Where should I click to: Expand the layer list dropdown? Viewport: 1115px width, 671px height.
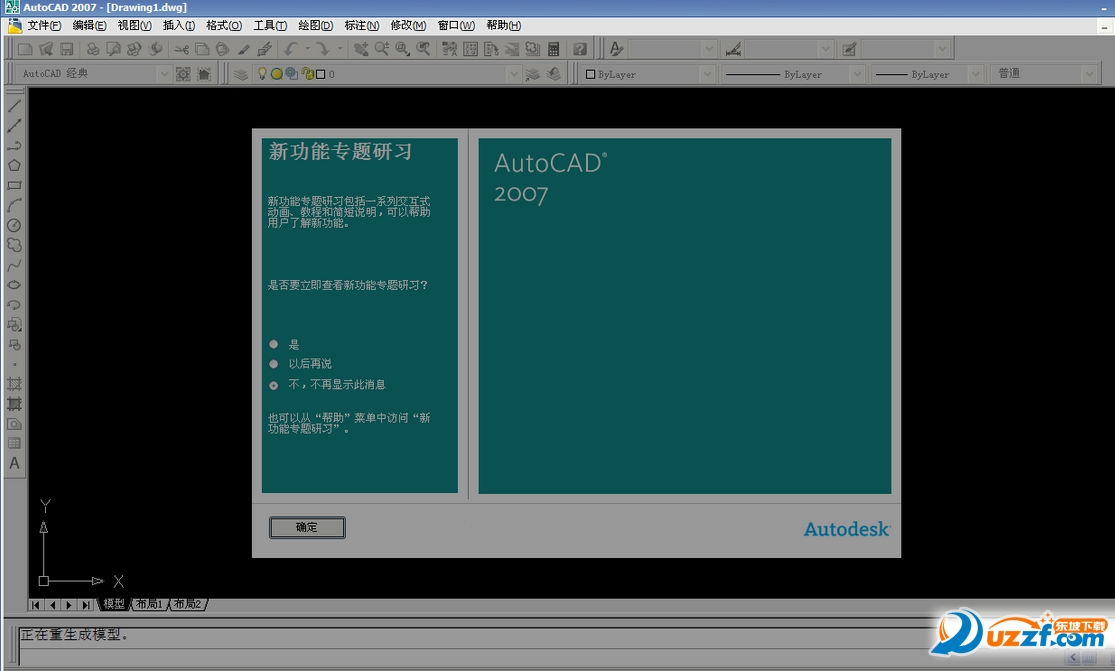pos(513,74)
